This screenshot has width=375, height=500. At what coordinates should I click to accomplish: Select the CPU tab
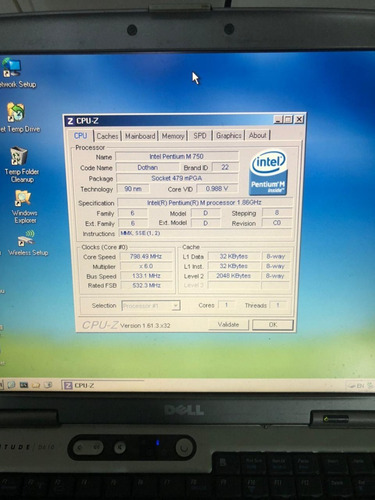(81, 136)
